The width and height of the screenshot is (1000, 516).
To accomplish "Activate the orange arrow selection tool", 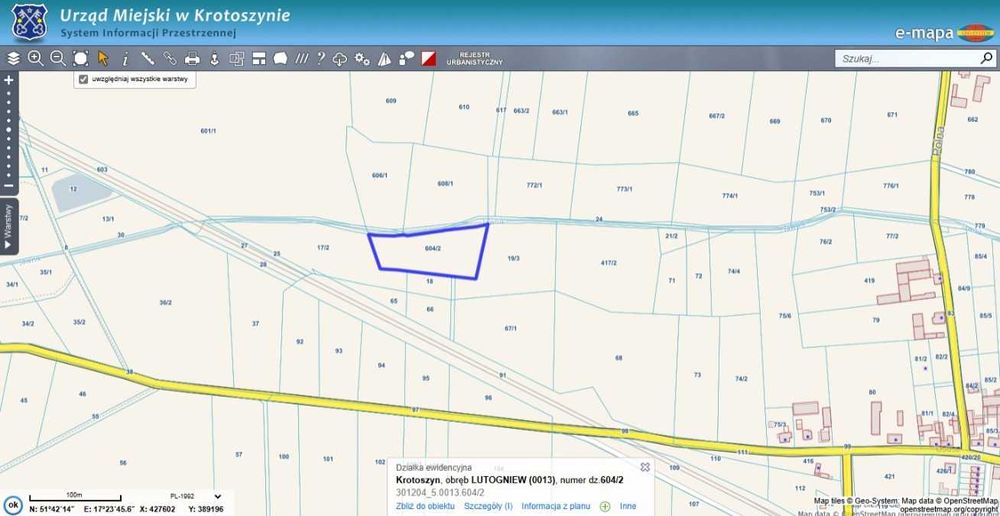I will [103, 59].
